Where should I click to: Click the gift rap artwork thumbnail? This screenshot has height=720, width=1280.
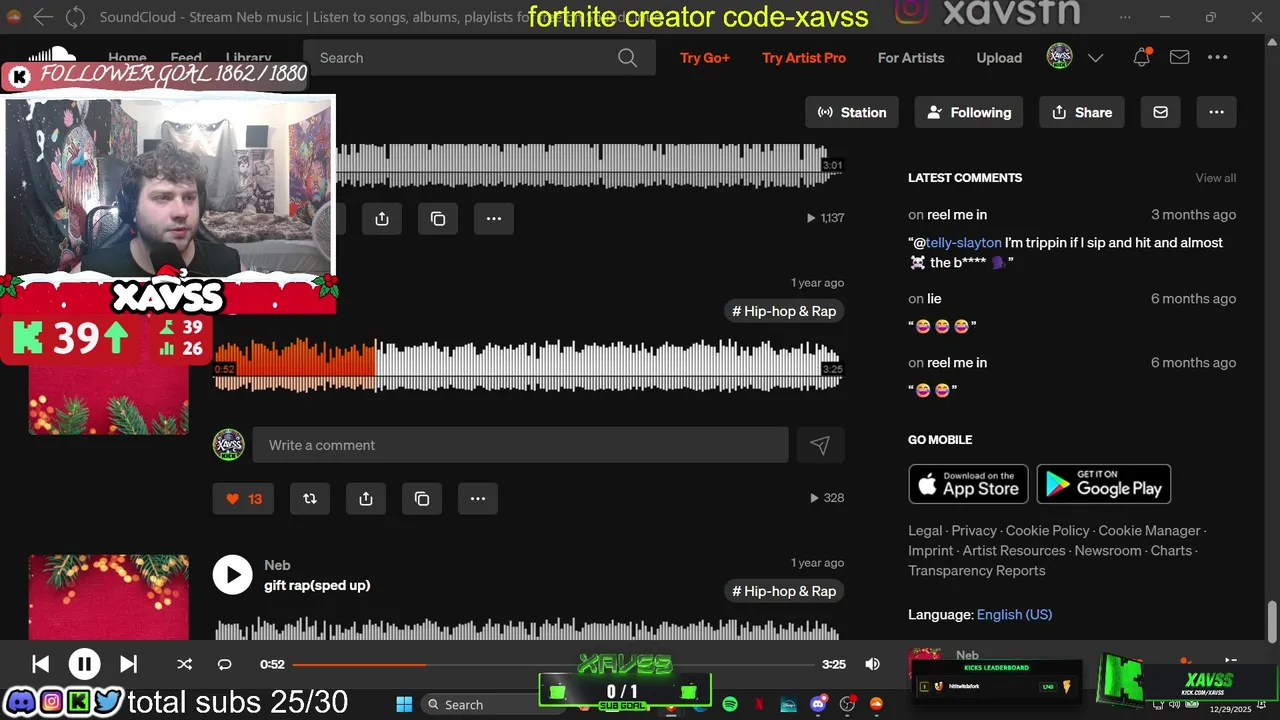tap(108, 597)
